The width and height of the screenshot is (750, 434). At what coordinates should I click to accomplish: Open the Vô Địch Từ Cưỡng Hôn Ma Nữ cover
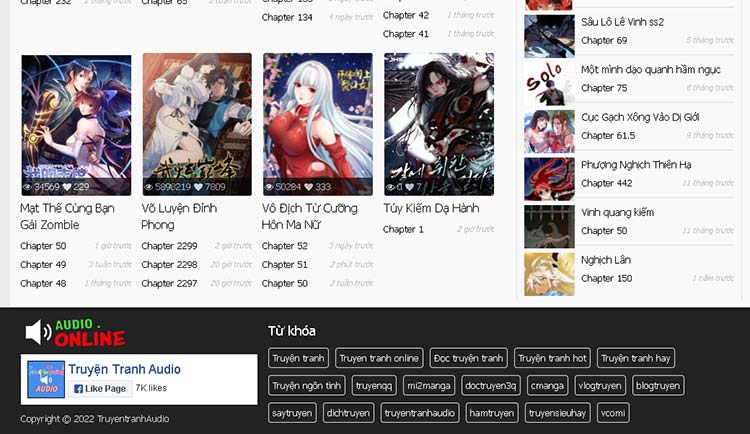tap(318, 124)
